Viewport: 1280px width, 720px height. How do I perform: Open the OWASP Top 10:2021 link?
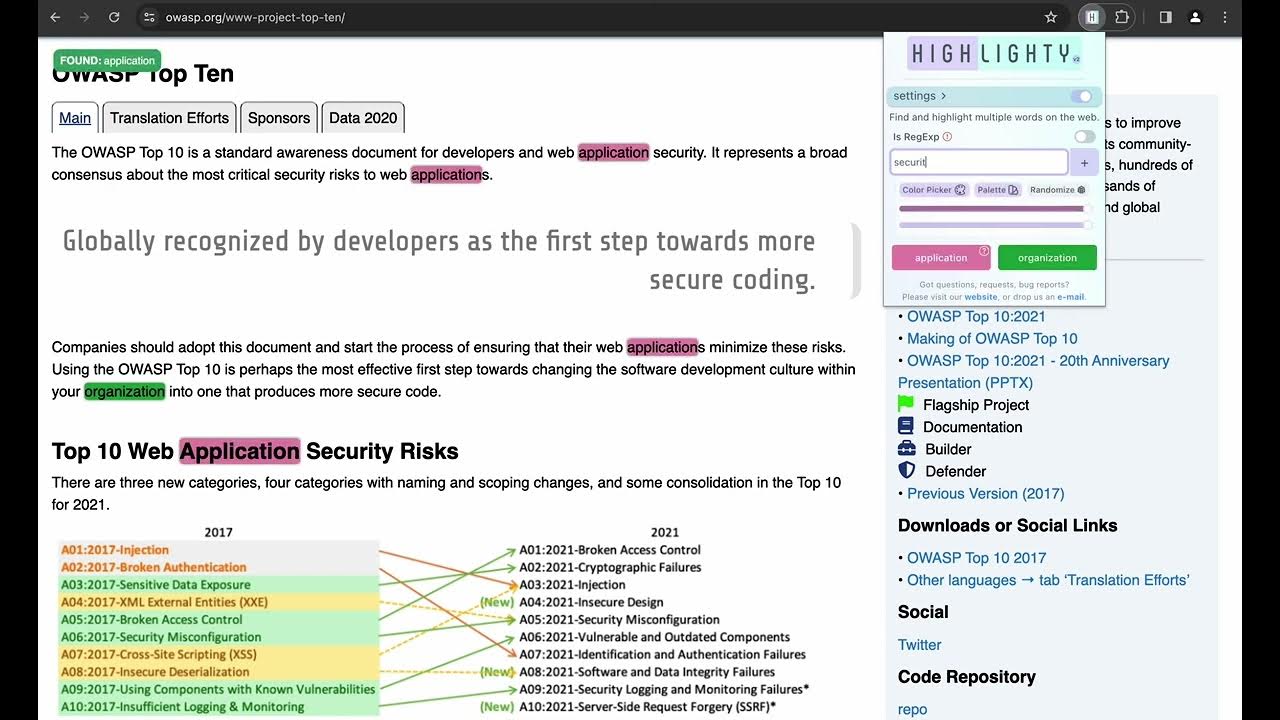coord(976,316)
